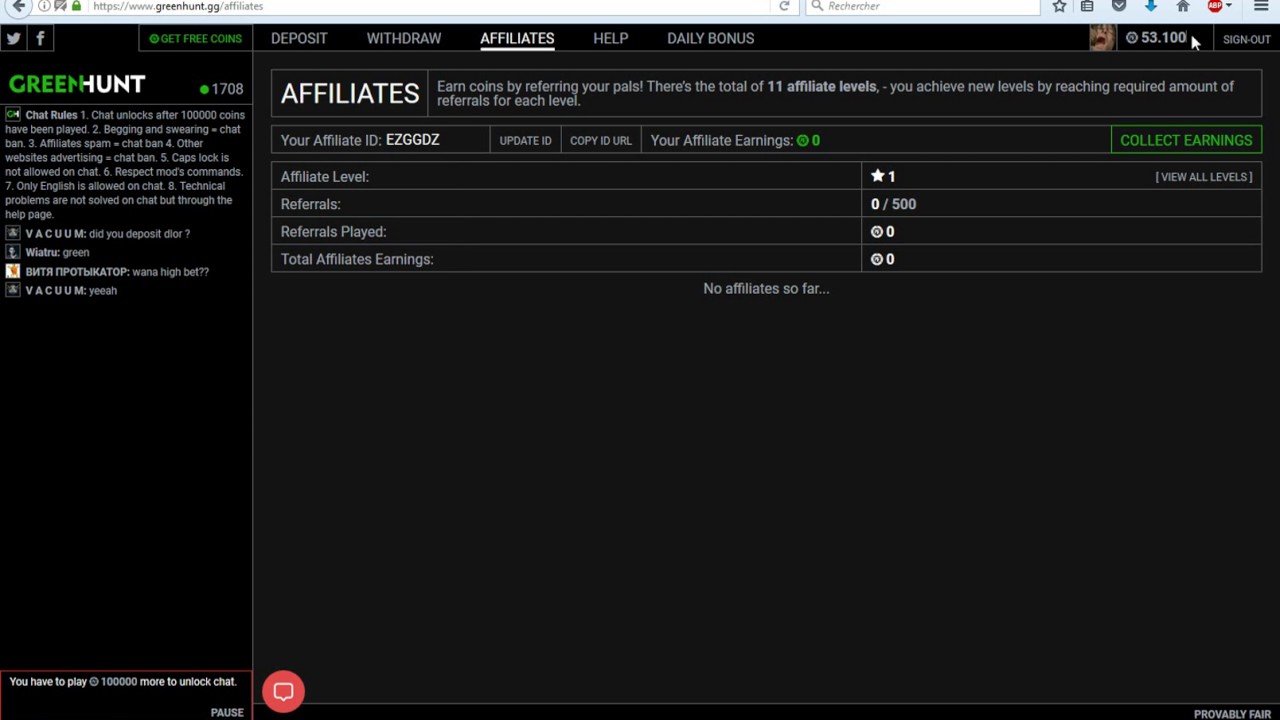Click the Referrals Played coin icon

pos(876,232)
